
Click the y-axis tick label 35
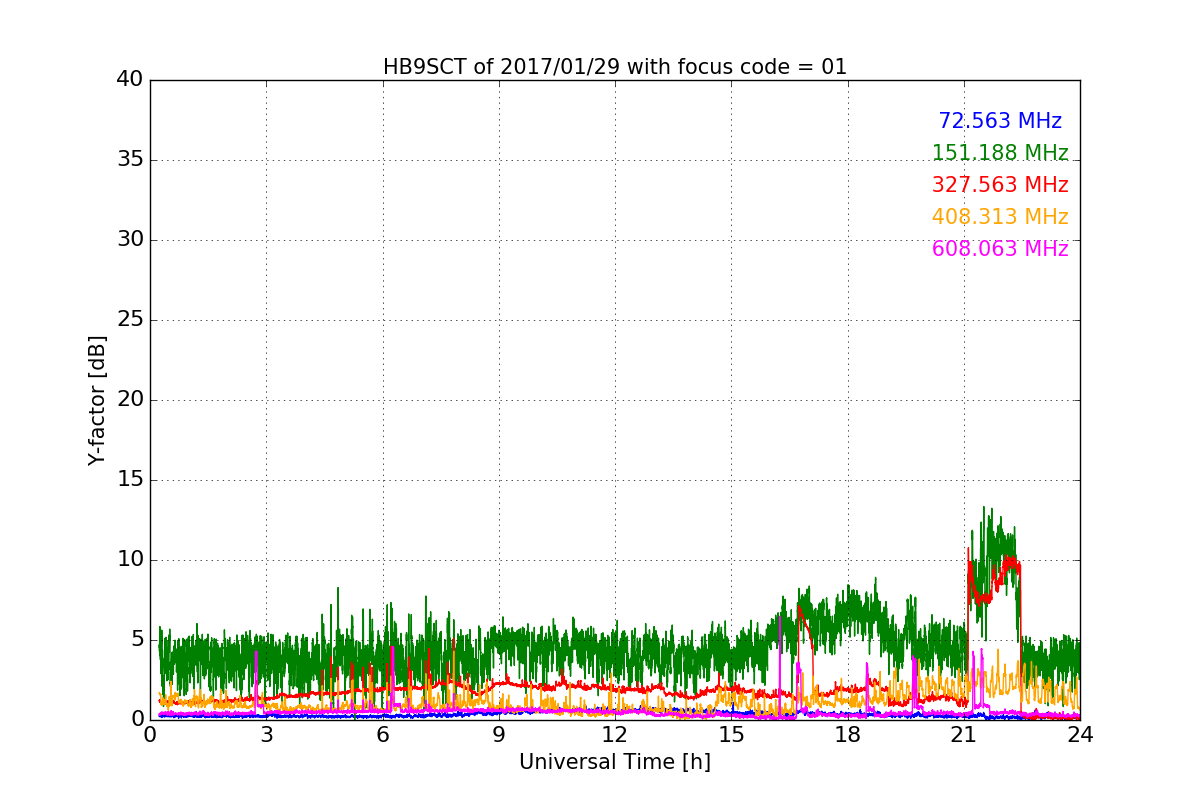[130, 159]
